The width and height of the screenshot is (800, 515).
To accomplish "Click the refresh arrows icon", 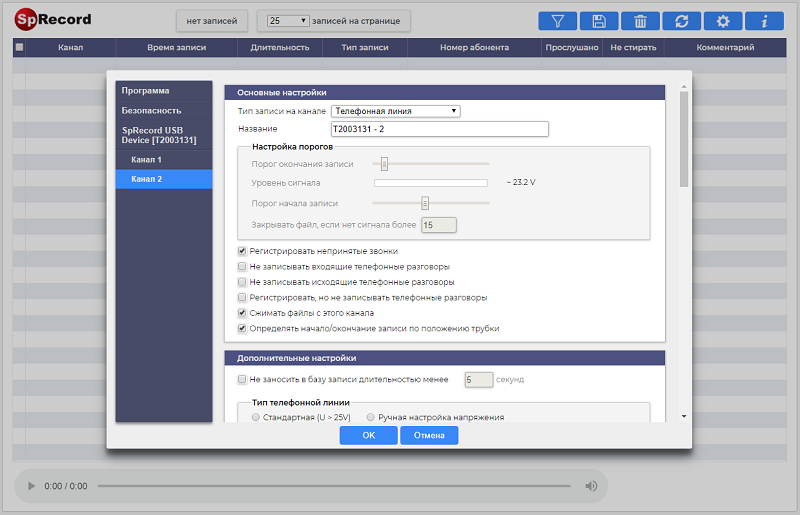I will (x=682, y=21).
